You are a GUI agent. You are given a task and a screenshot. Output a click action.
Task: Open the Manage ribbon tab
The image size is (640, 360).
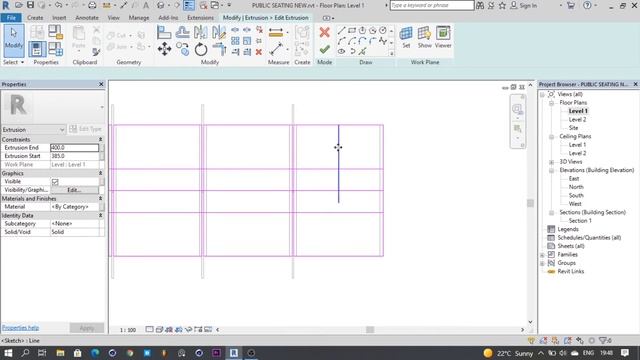[x=139, y=18]
